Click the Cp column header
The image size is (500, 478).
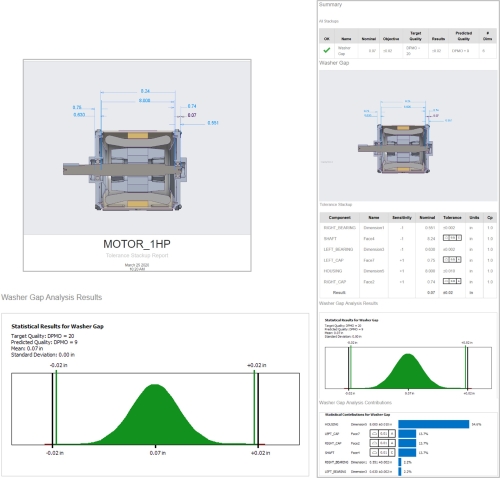click(490, 217)
